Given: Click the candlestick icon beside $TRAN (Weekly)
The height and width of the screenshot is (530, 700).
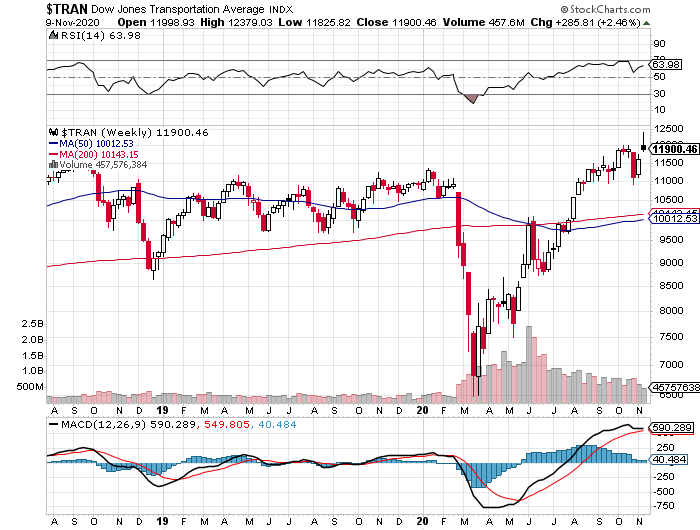Looking at the screenshot, I should click(x=54, y=132).
